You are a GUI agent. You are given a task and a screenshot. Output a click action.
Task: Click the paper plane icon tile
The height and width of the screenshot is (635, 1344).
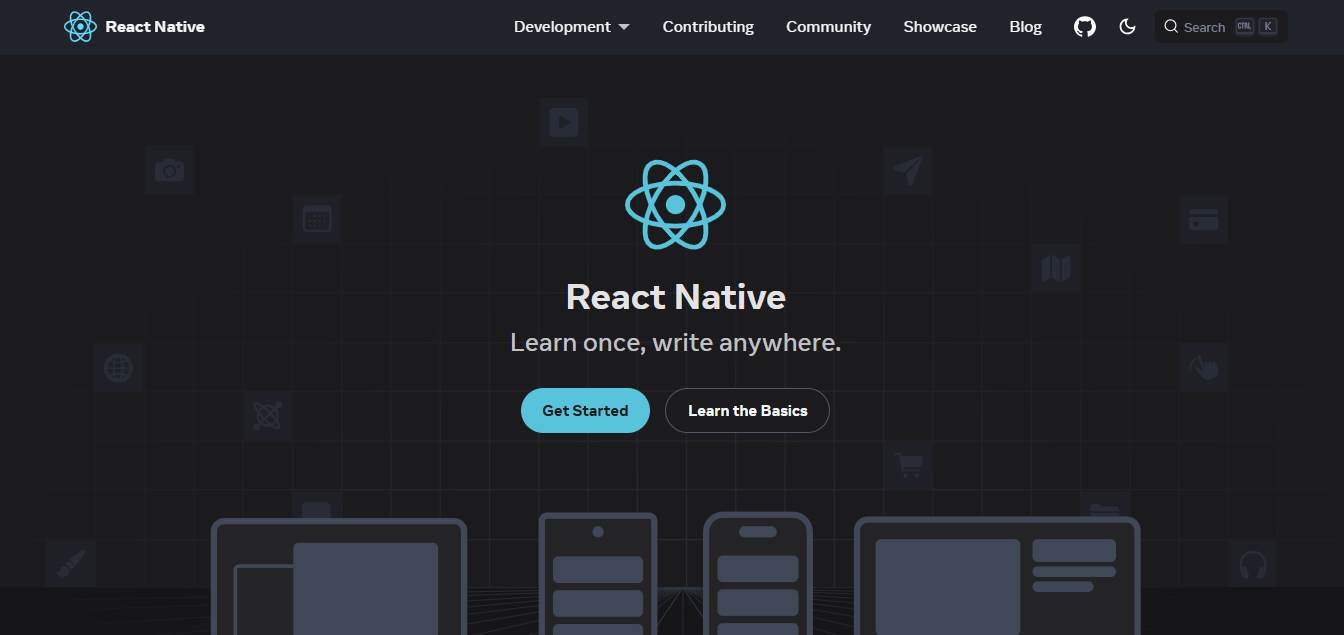coord(907,171)
